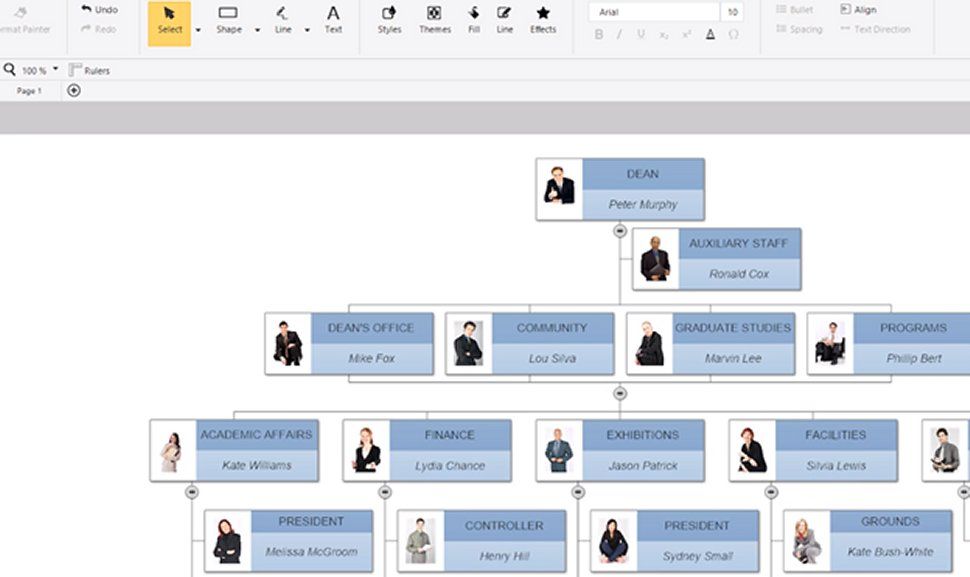
Task: Activate the Select tool
Action: pyautogui.click(x=169, y=22)
